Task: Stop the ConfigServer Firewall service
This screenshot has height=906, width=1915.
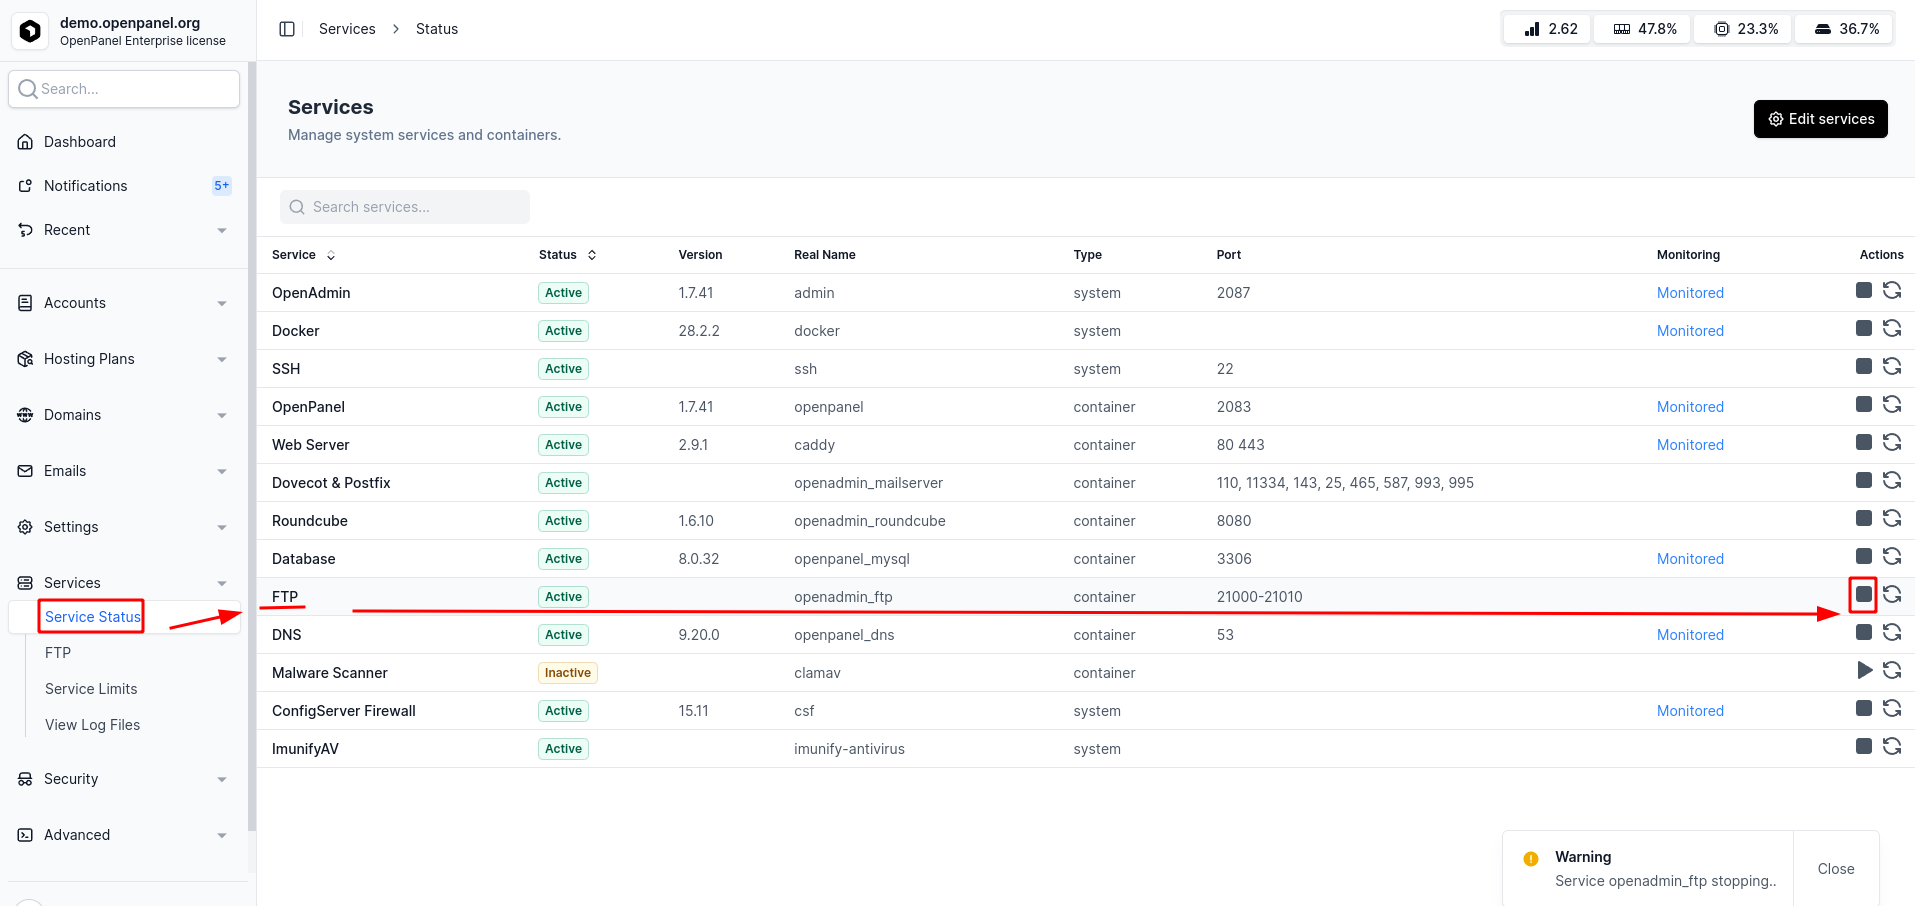Action: click(x=1864, y=708)
